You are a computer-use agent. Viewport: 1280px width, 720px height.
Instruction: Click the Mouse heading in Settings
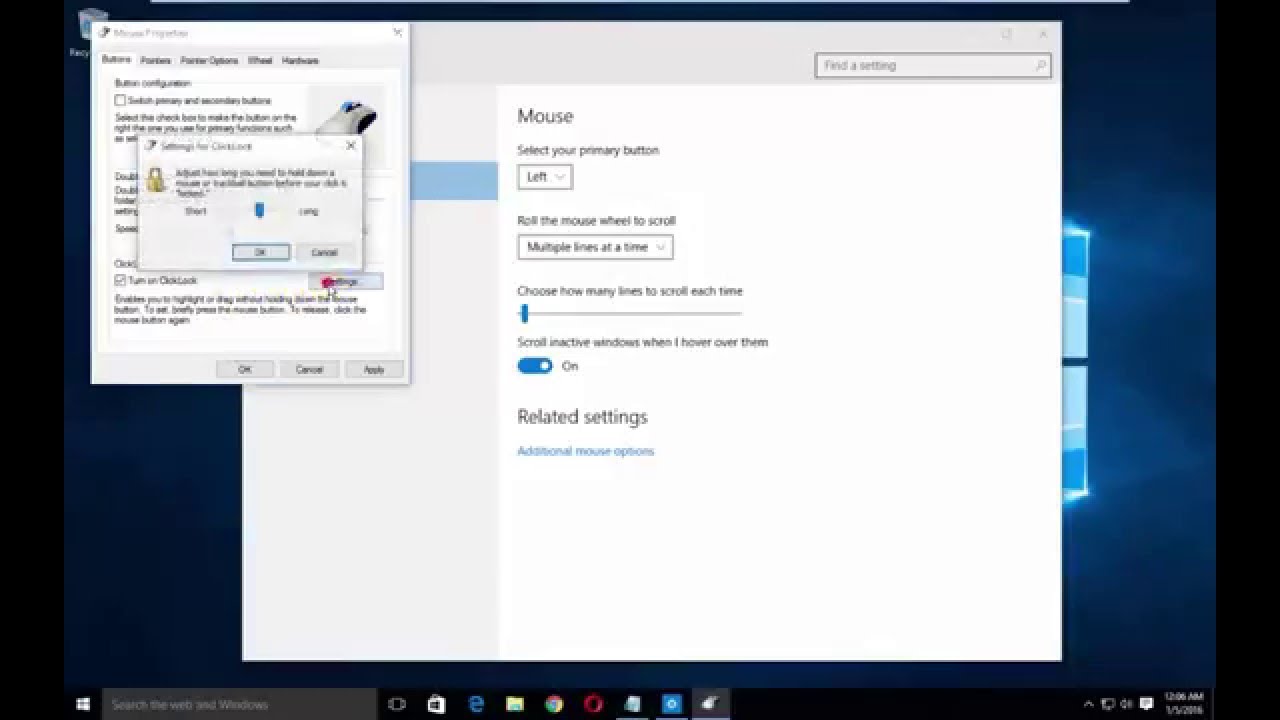(x=545, y=116)
